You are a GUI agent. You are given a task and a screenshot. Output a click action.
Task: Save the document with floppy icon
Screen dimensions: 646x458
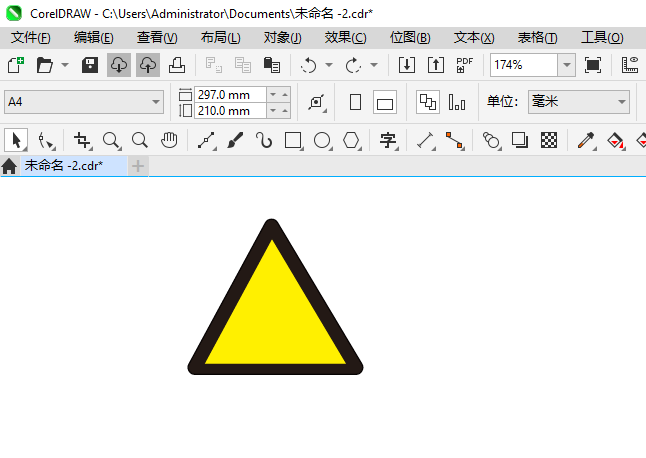coord(90,65)
